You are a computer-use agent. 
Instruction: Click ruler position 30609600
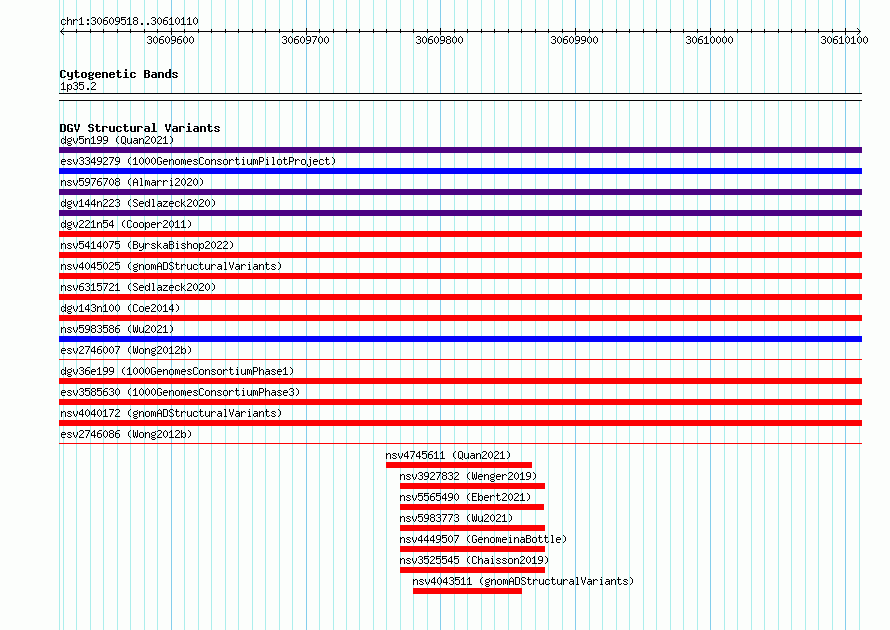point(170,40)
